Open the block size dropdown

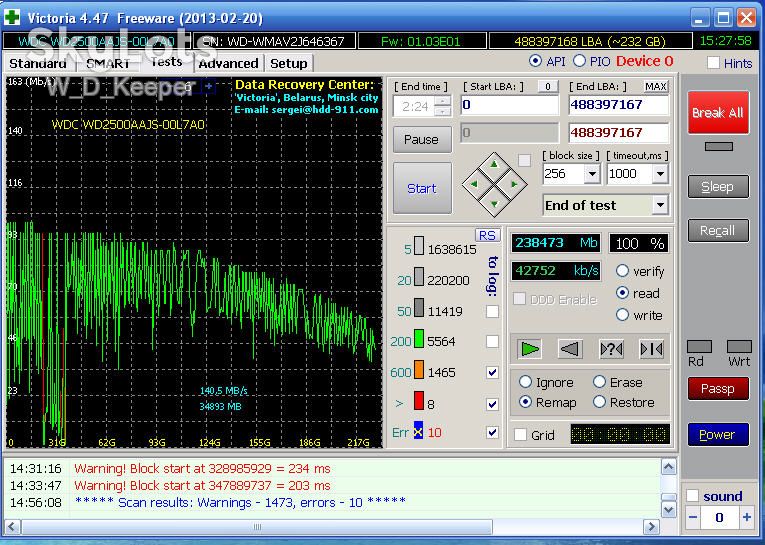(x=592, y=174)
